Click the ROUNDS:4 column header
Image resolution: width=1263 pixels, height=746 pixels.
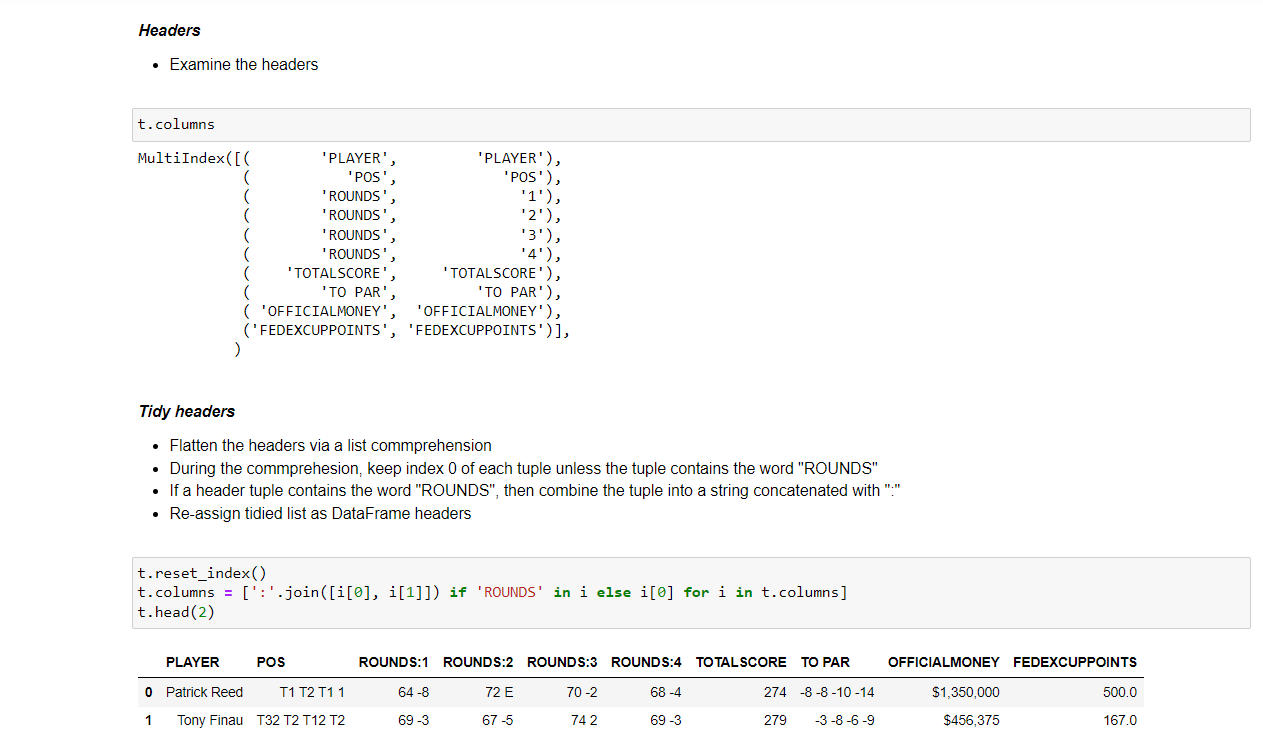point(646,662)
